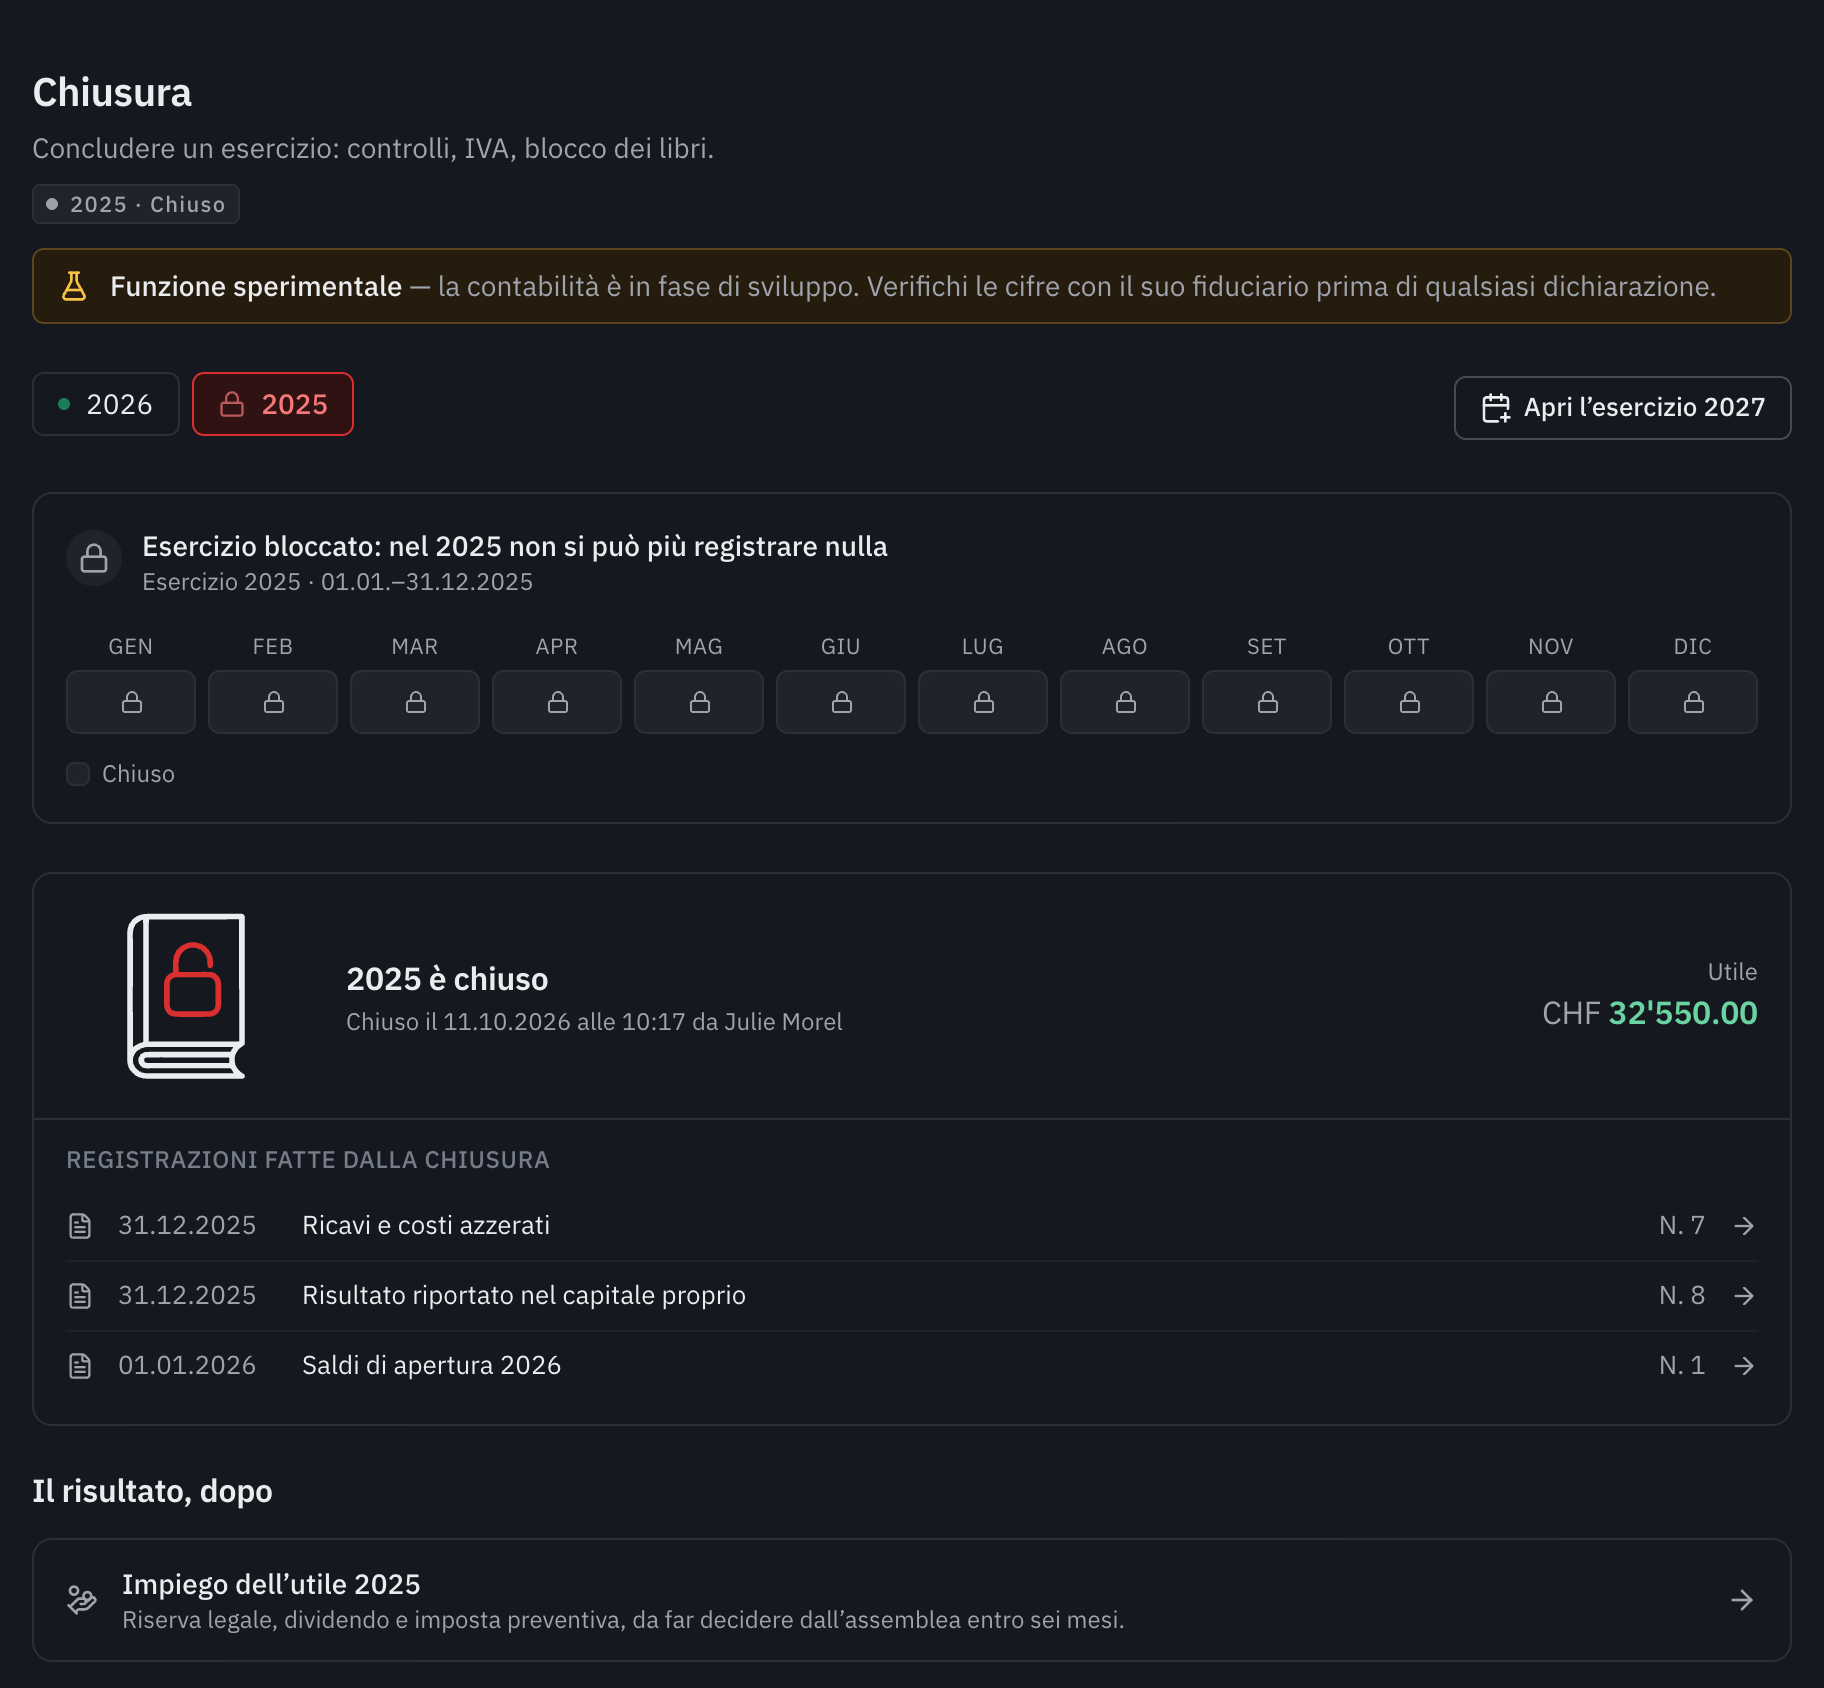Click the 2025 · Chiuso status badge
This screenshot has height=1688, width=1824.
pos(136,204)
